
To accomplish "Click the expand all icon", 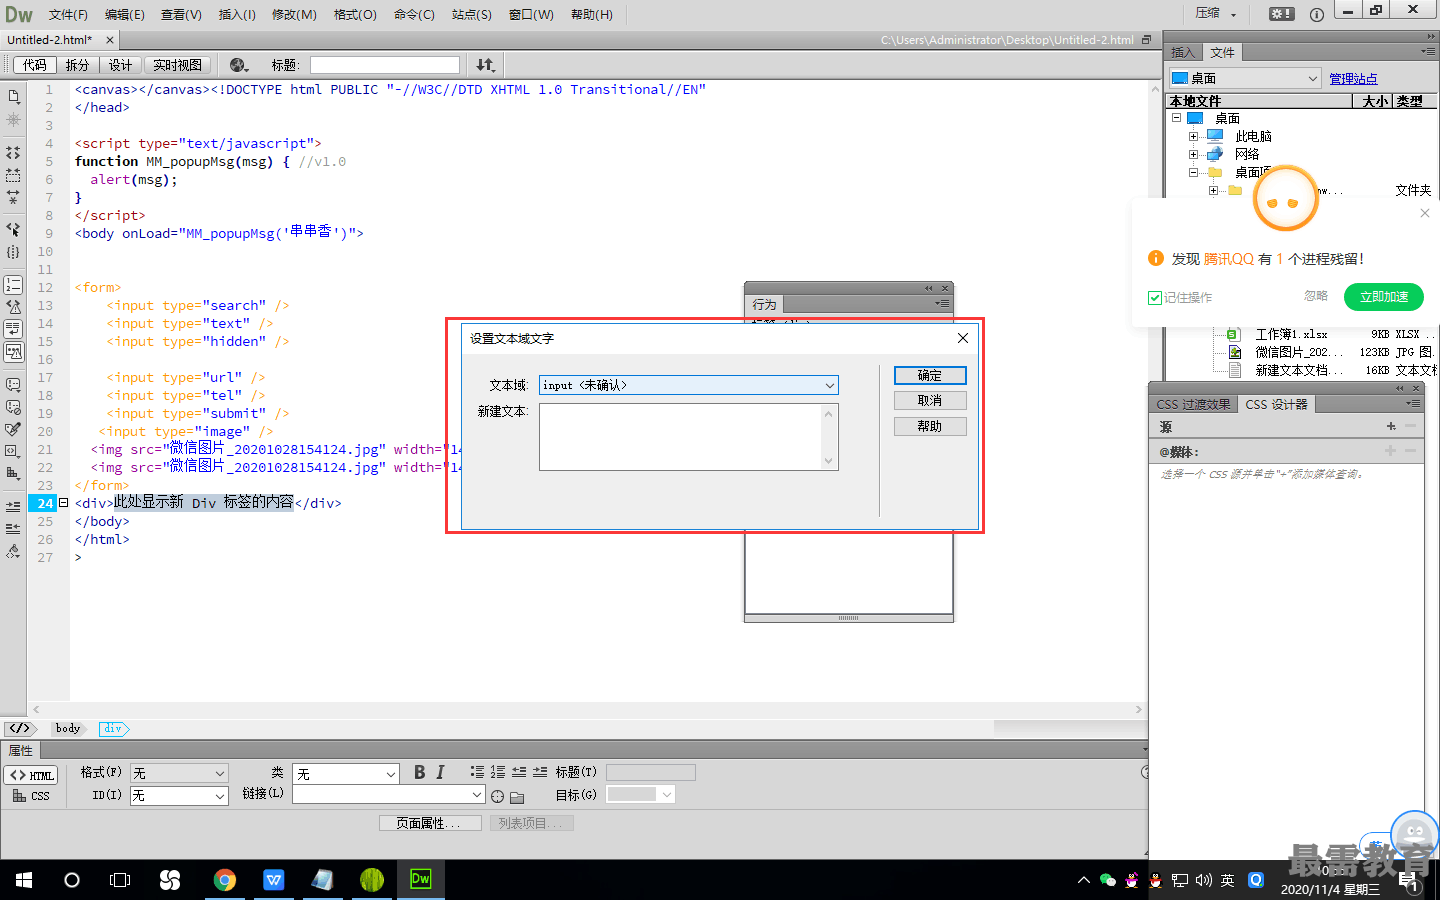I will pos(13,197).
